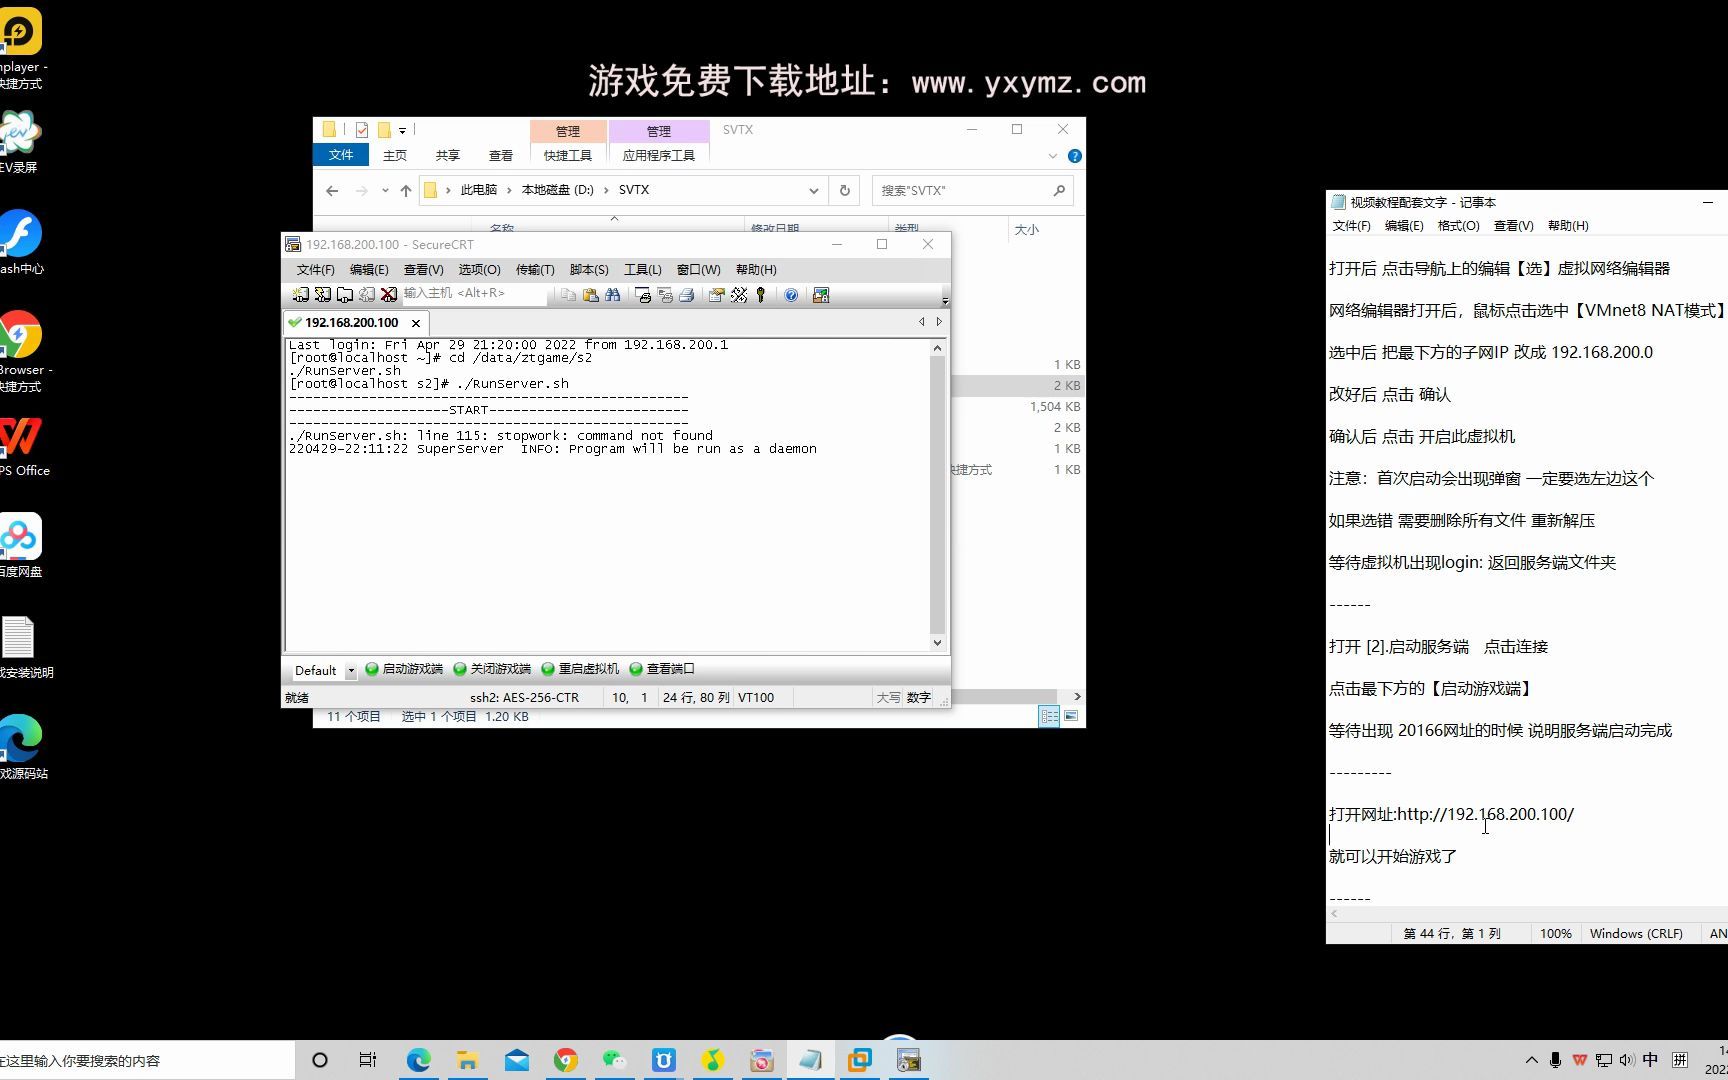The height and width of the screenshot is (1080, 1728).
Task: Go up one folder in File Explorer
Action: (405, 190)
